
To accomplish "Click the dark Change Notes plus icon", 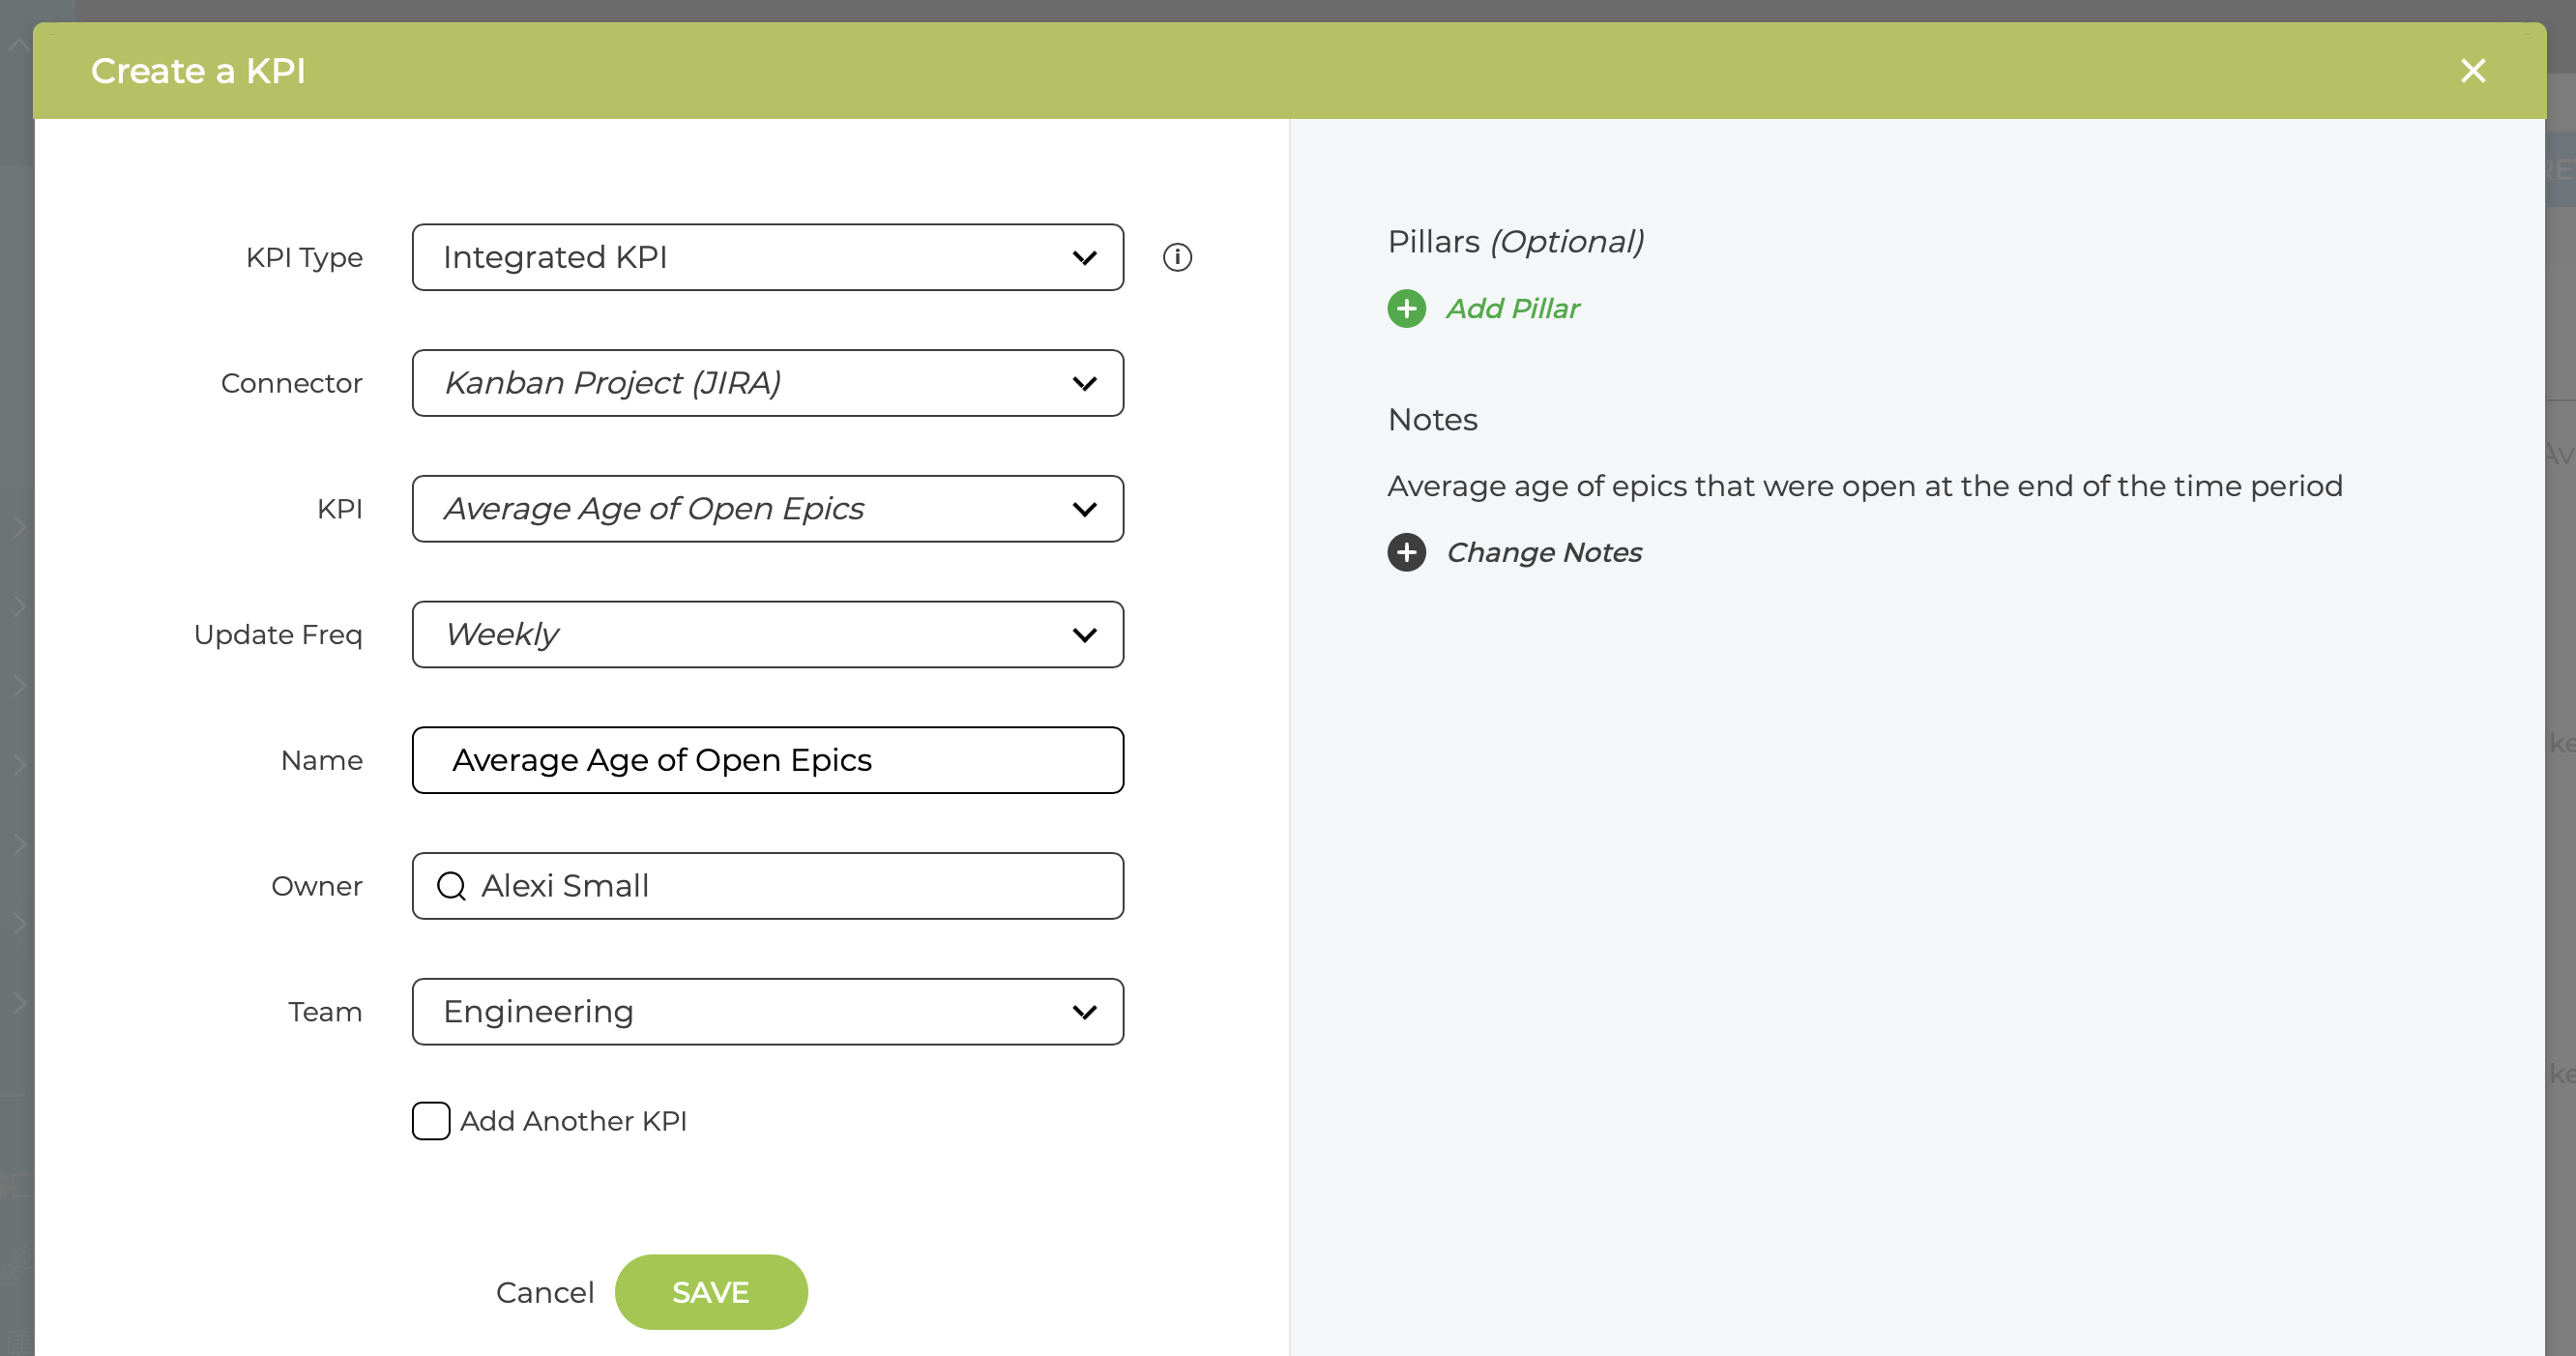I will pyautogui.click(x=1406, y=552).
